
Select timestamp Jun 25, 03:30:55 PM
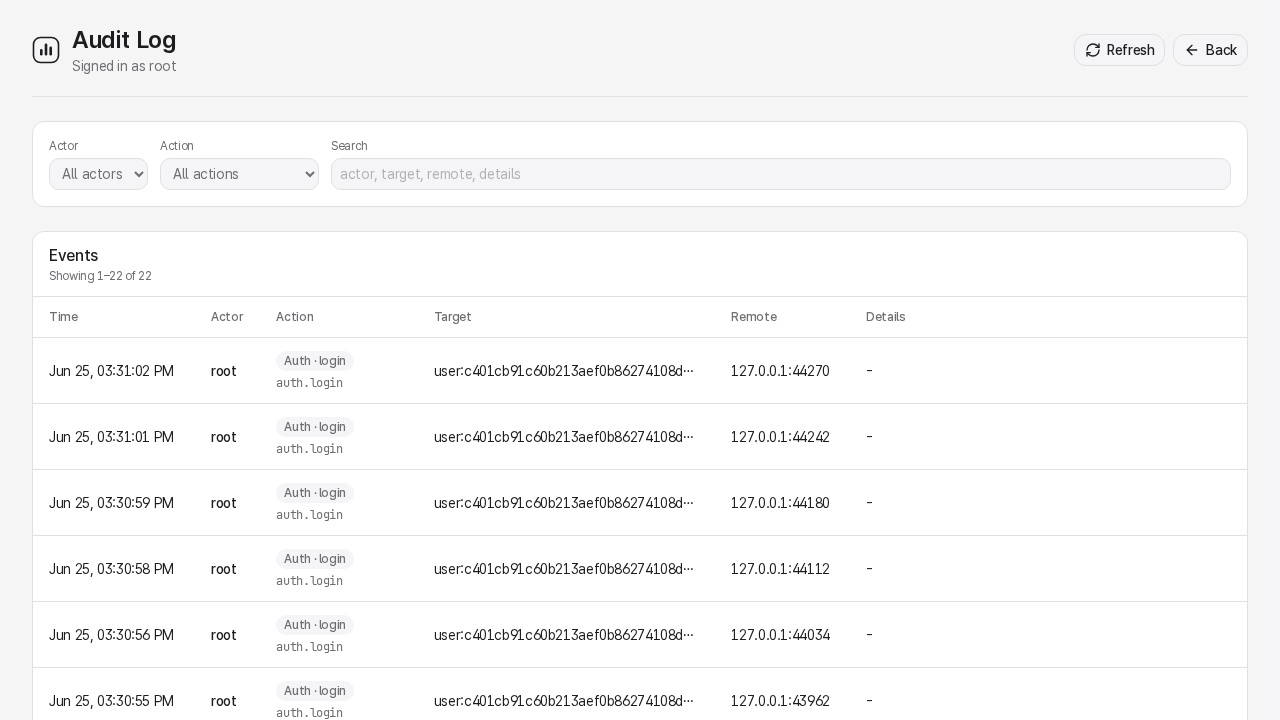tap(111, 701)
